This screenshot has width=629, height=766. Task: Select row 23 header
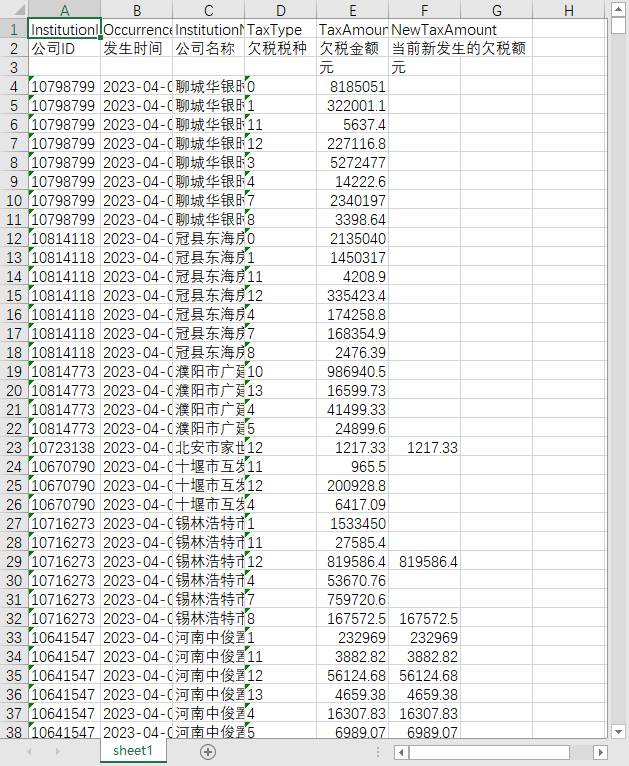(x=14, y=447)
